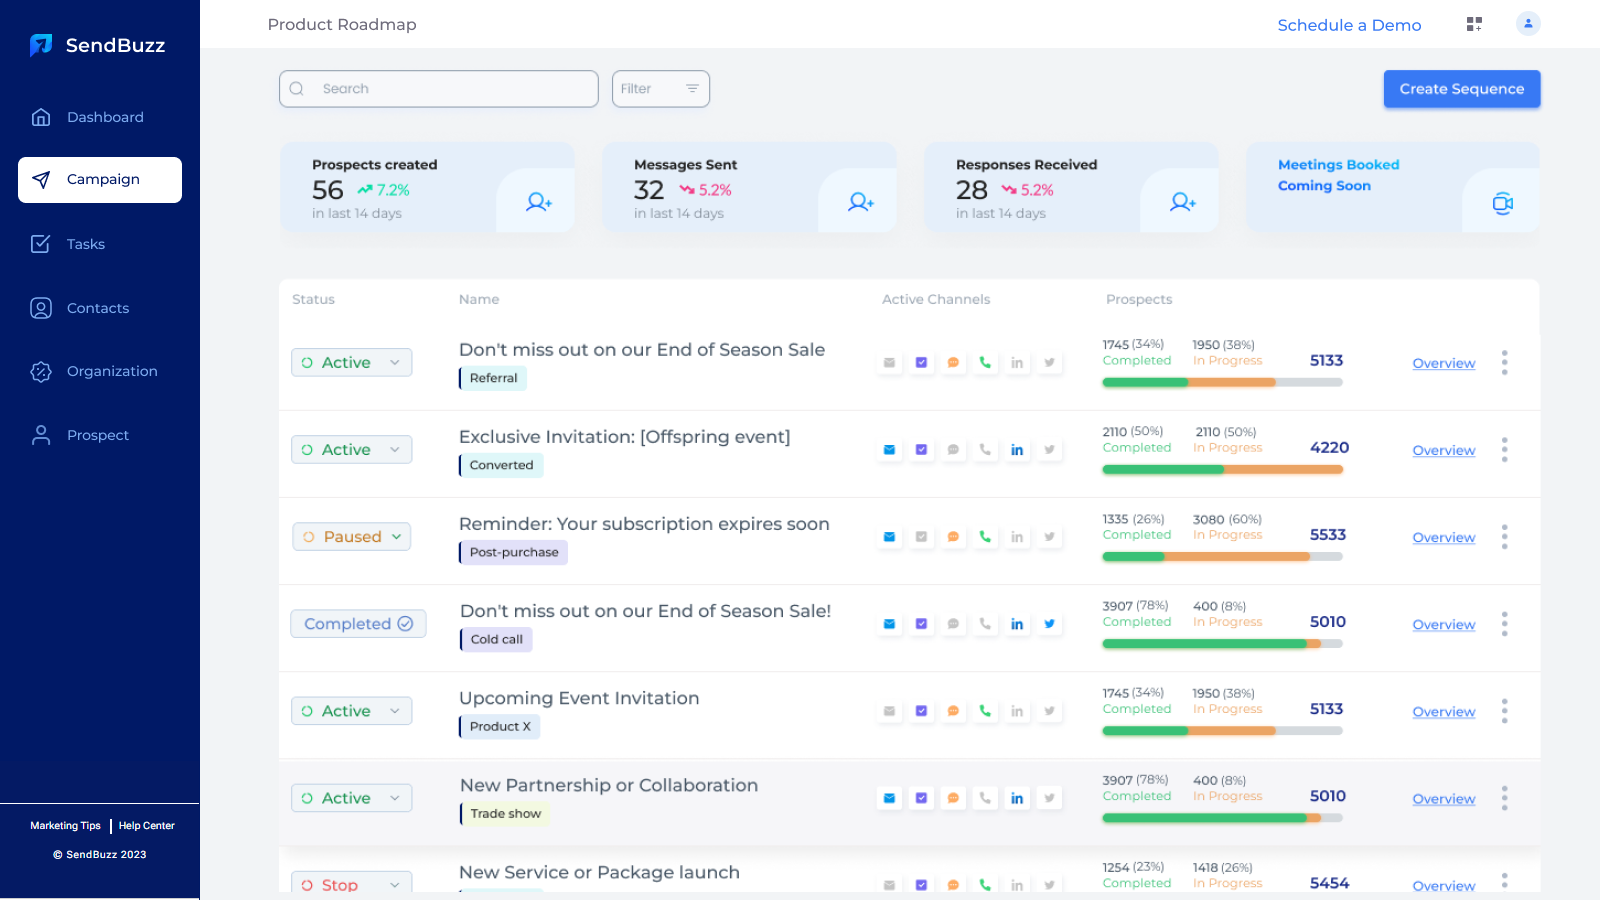Click the Create Sequence button
1600x900 pixels.
pyautogui.click(x=1461, y=89)
